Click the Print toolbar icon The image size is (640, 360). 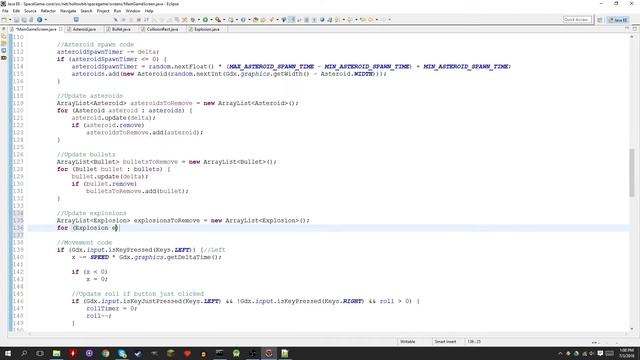[x=31, y=20]
